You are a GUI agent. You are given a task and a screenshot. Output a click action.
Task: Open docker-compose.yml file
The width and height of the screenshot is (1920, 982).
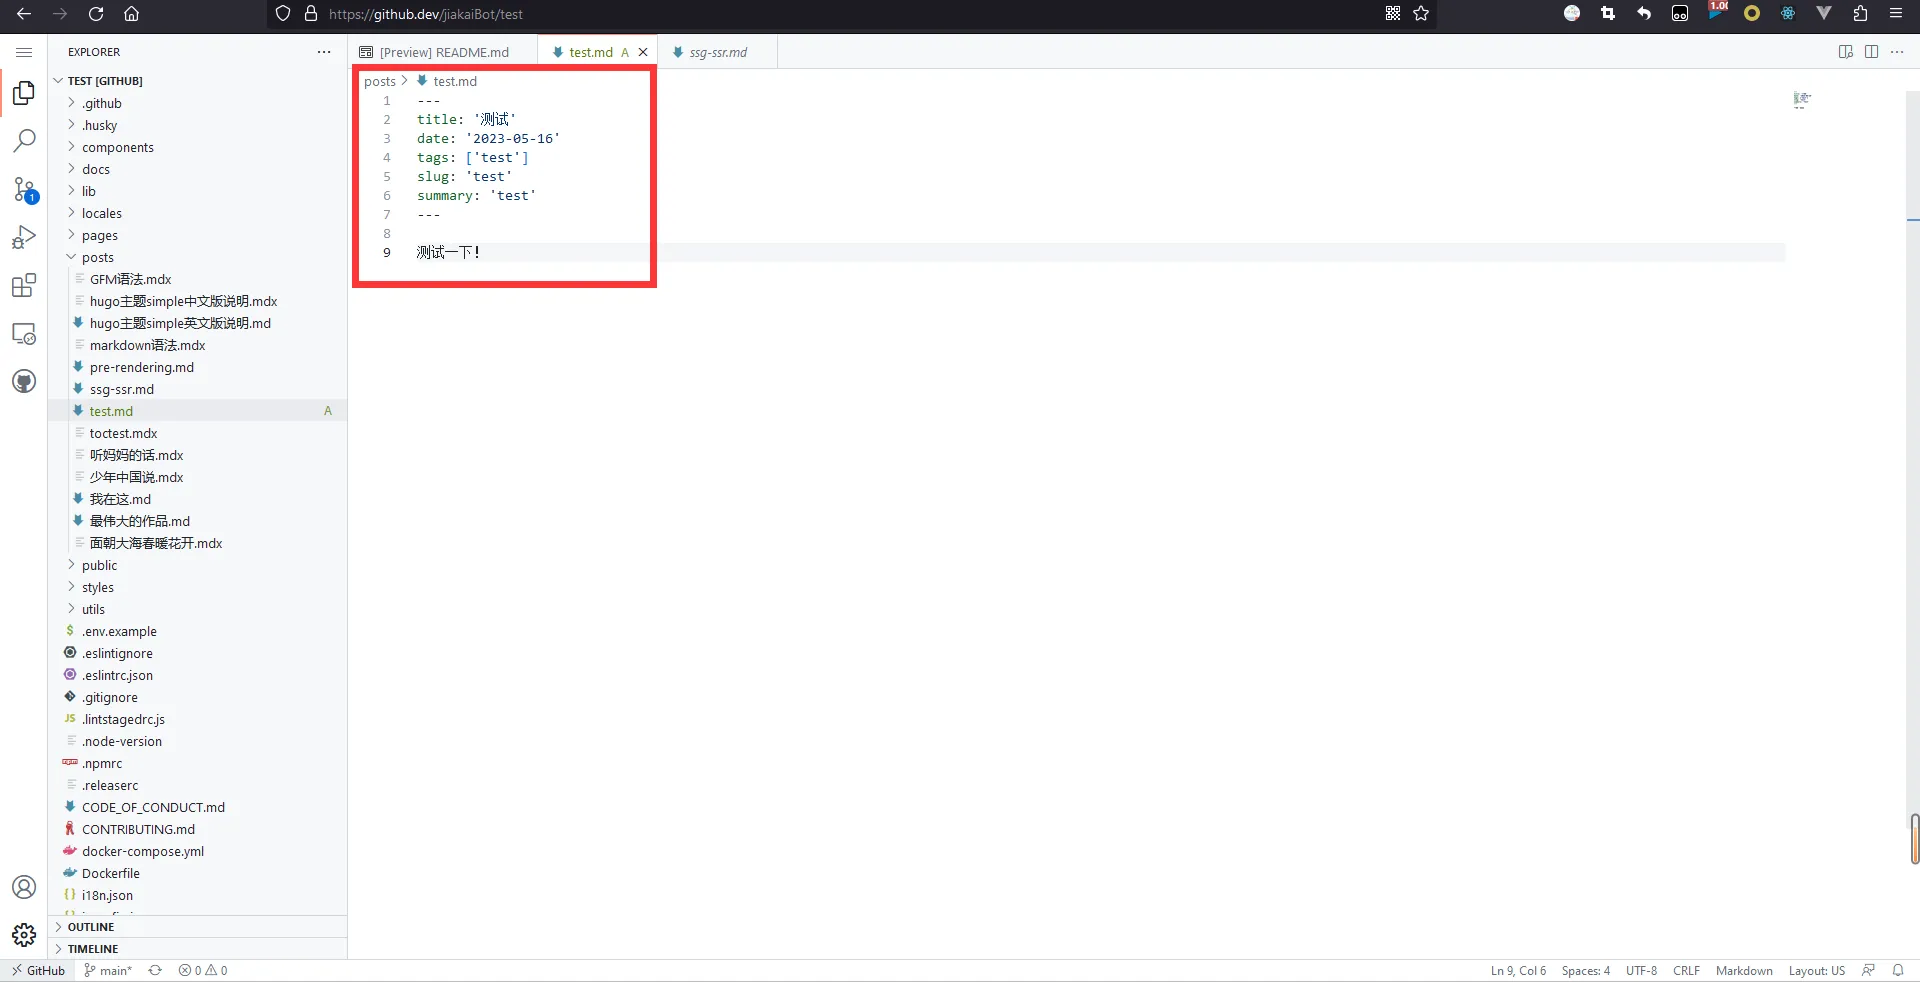pos(198,851)
